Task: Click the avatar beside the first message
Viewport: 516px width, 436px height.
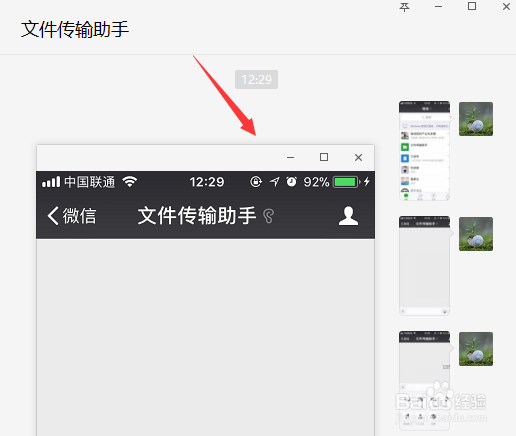Action: pyautogui.click(x=476, y=119)
